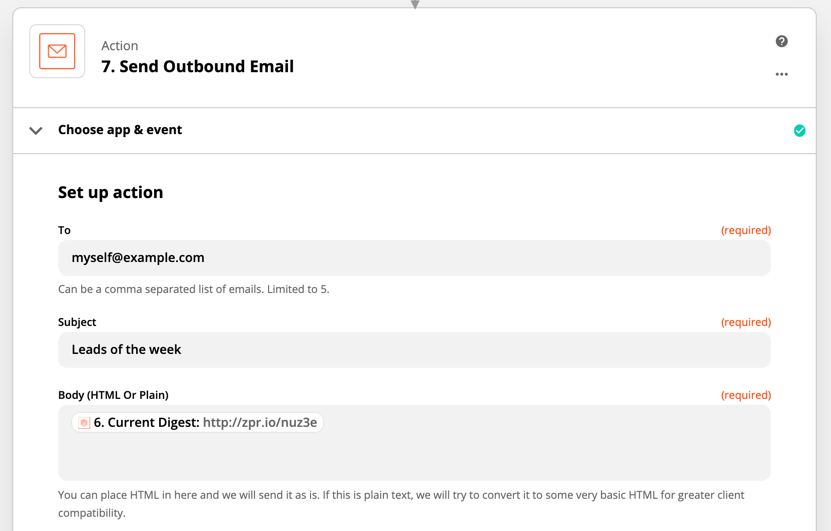Click the step title 7. Send Outbound Email
The image size is (831, 531).
(197, 66)
